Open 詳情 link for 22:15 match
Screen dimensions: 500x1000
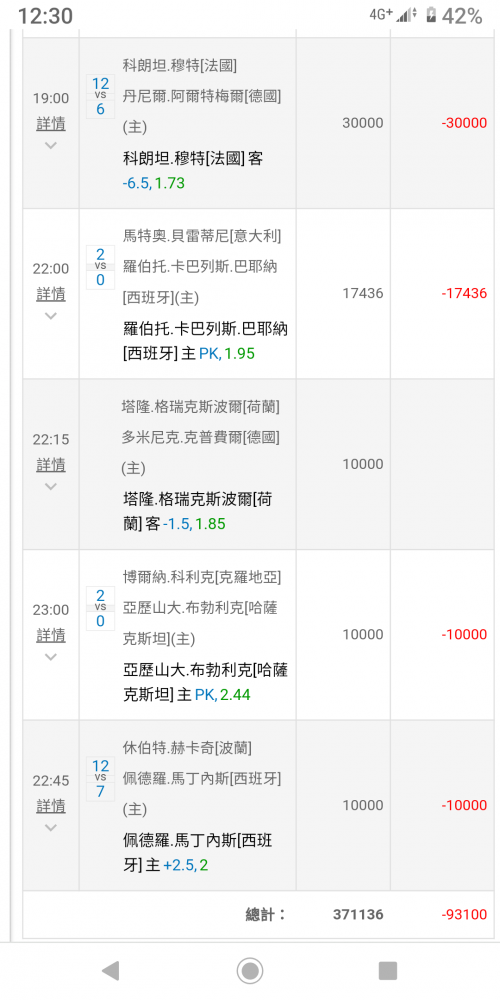pos(51,465)
